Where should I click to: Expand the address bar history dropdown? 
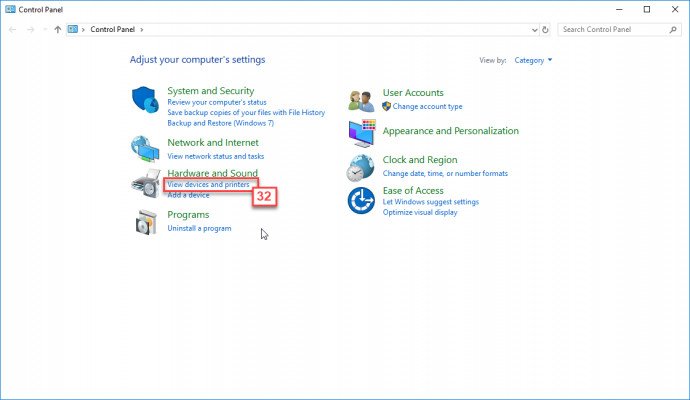tap(534, 30)
